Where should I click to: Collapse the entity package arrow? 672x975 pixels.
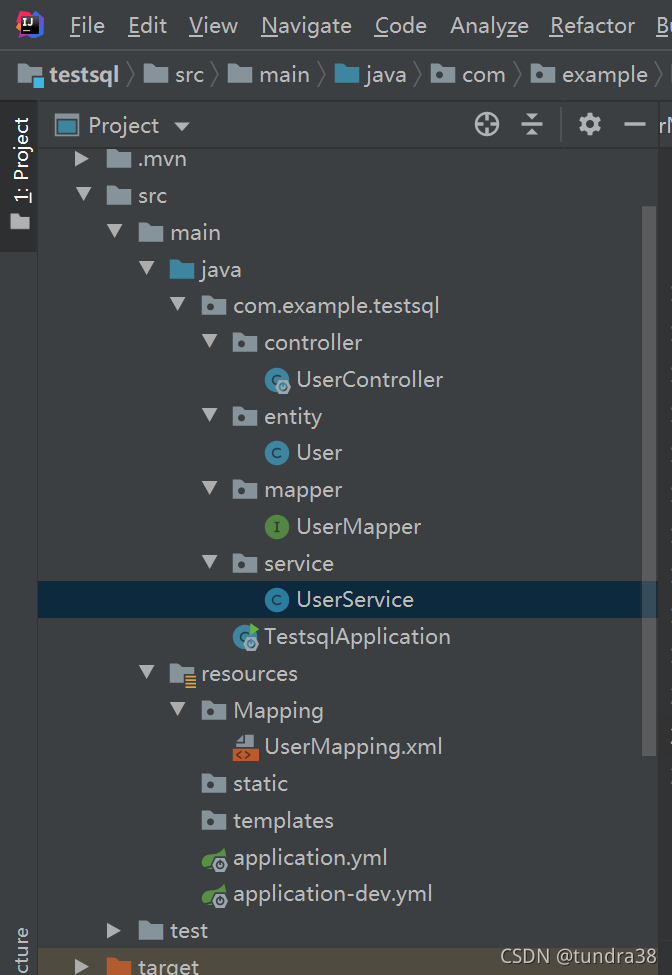210,415
